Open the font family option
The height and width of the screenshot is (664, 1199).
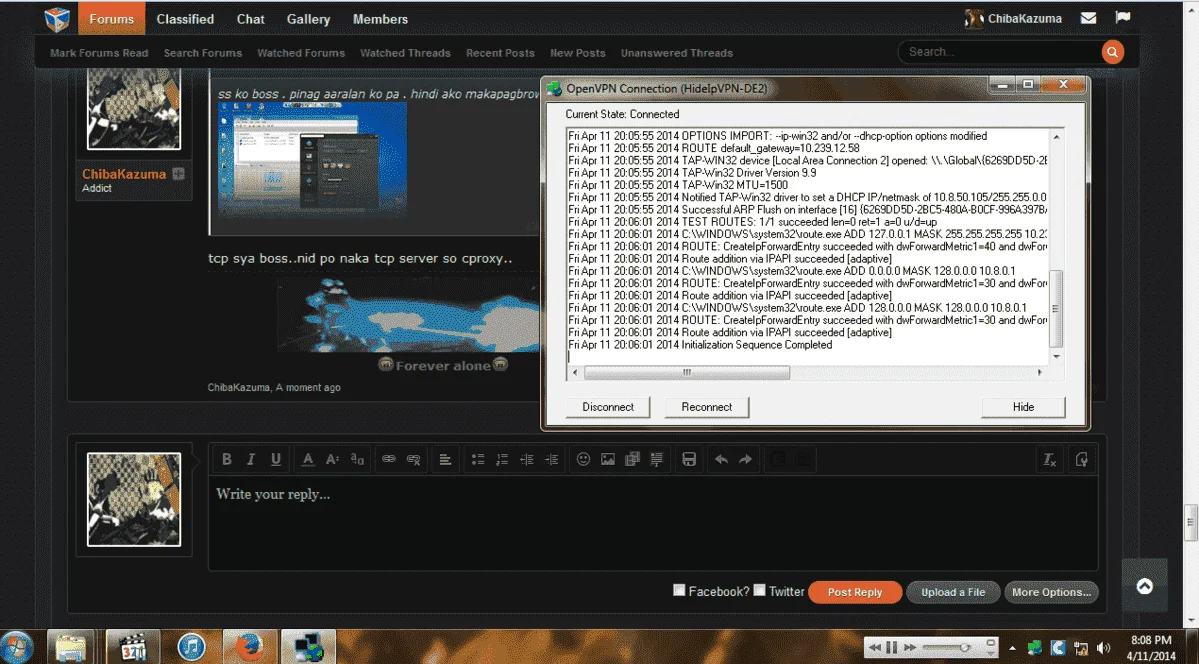coord(357,459)
